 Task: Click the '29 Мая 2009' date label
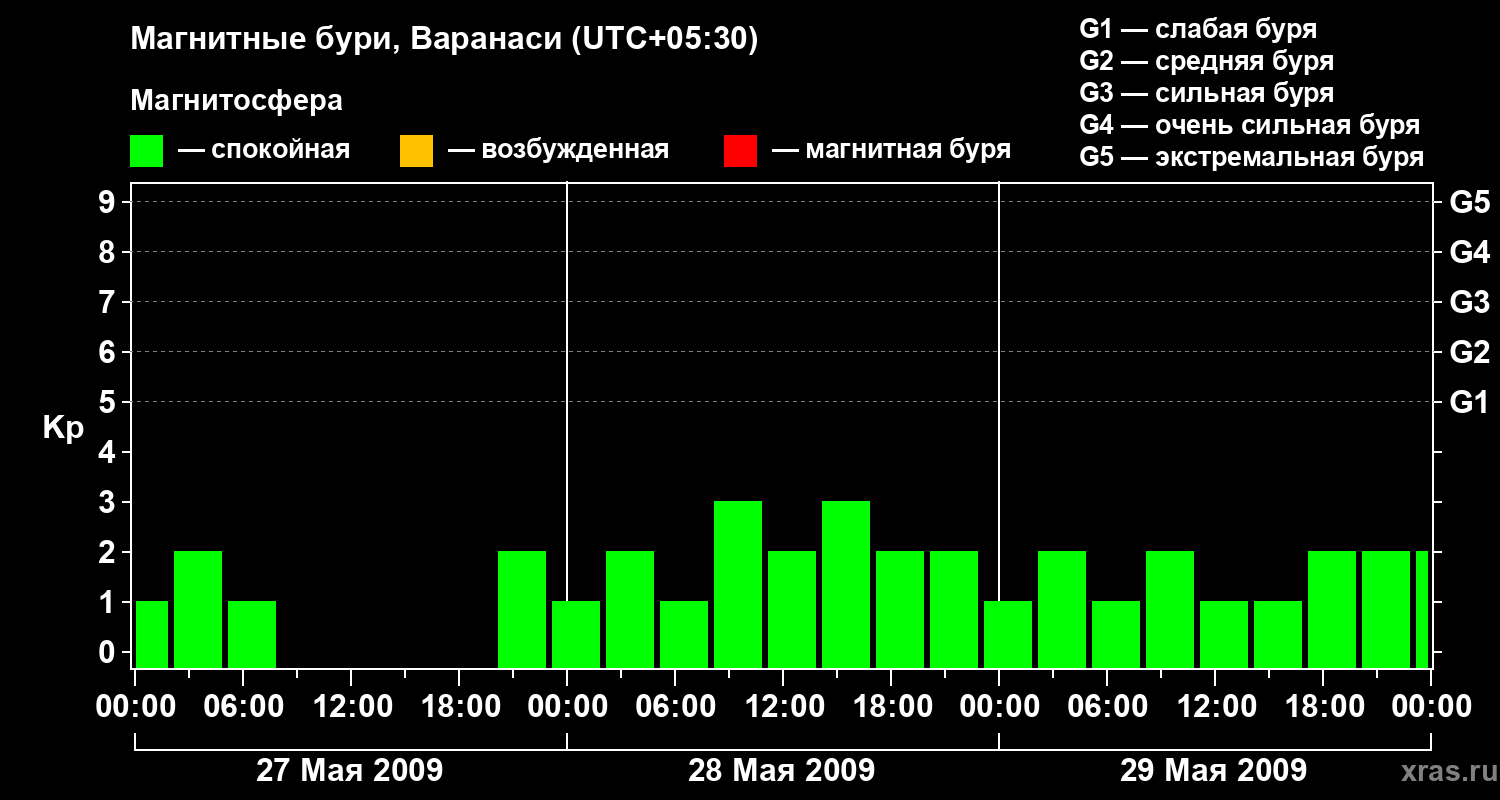1213,771
